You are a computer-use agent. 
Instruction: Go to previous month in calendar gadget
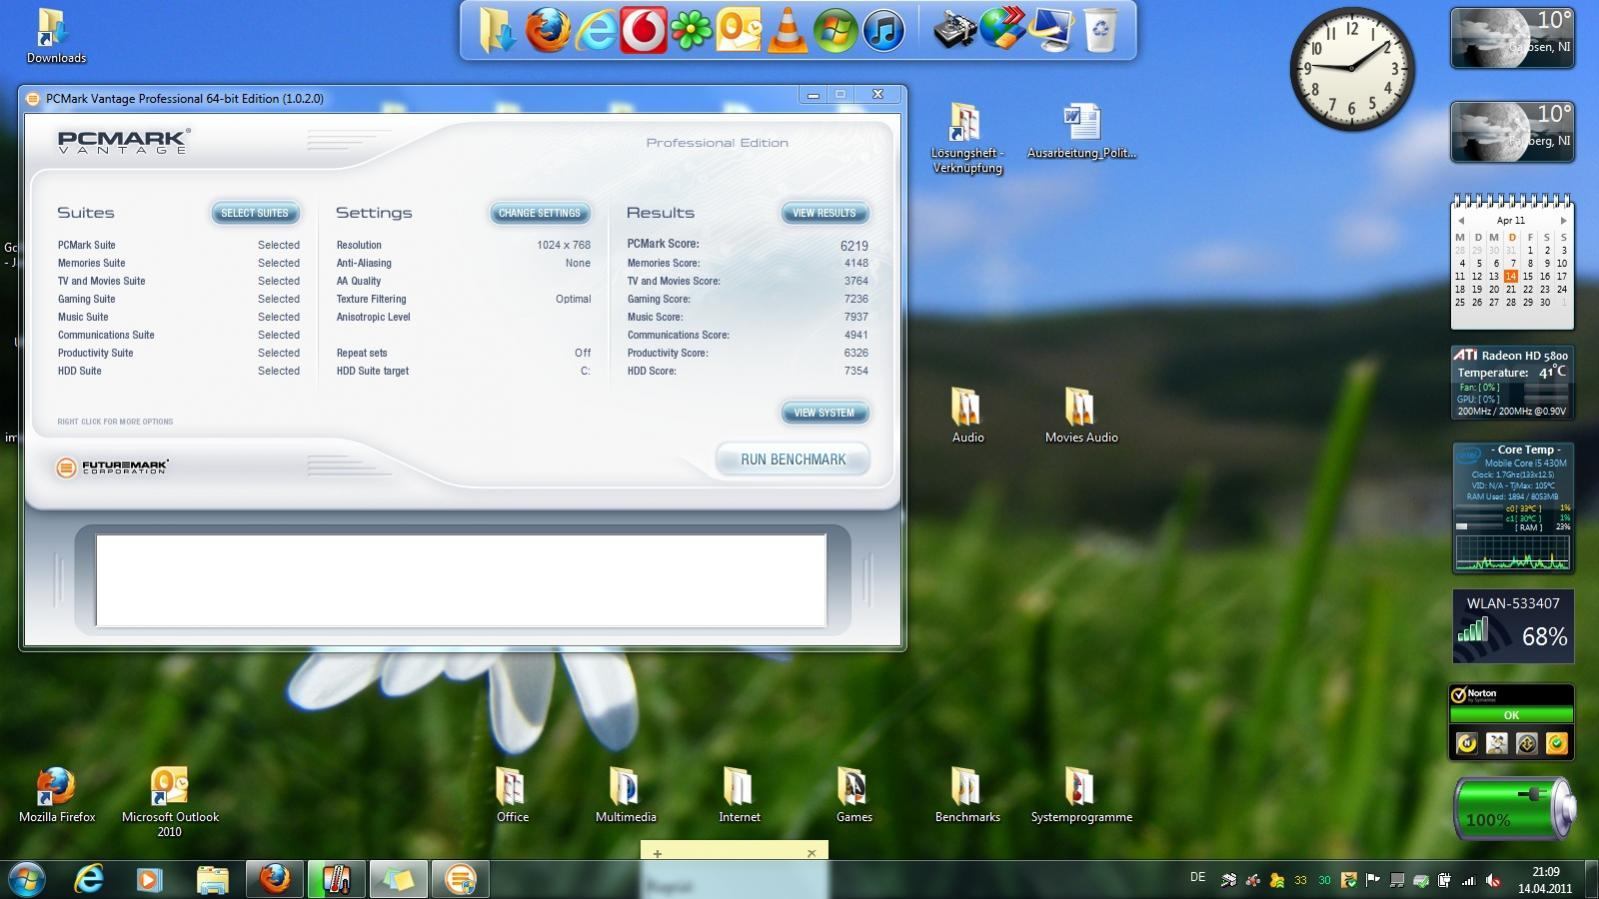1460,221
